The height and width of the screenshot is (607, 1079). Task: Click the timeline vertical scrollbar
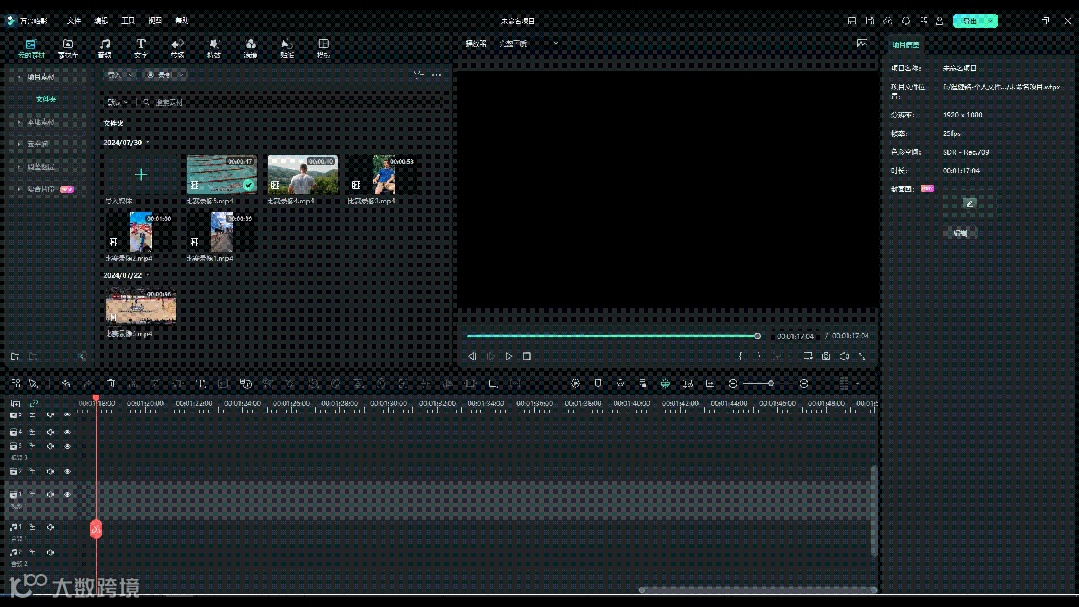coord(874,511)
